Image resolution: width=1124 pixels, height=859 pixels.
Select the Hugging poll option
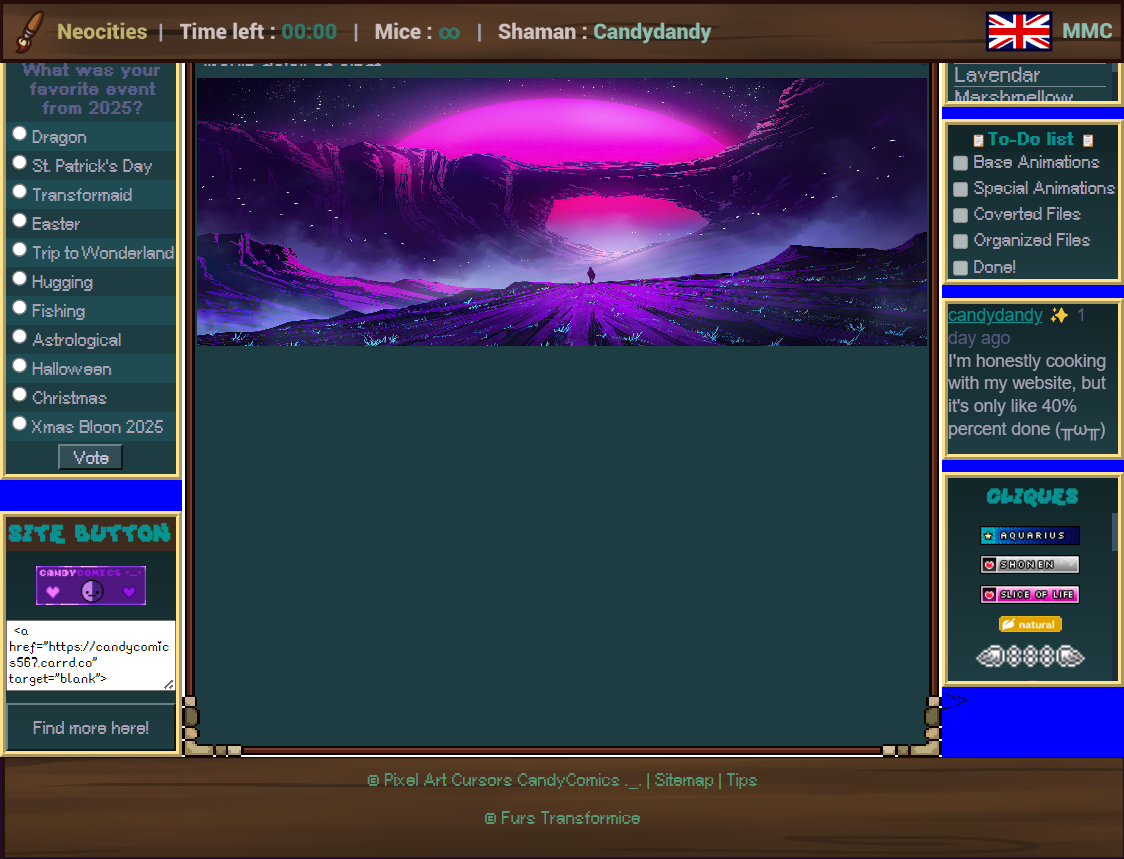19,279
